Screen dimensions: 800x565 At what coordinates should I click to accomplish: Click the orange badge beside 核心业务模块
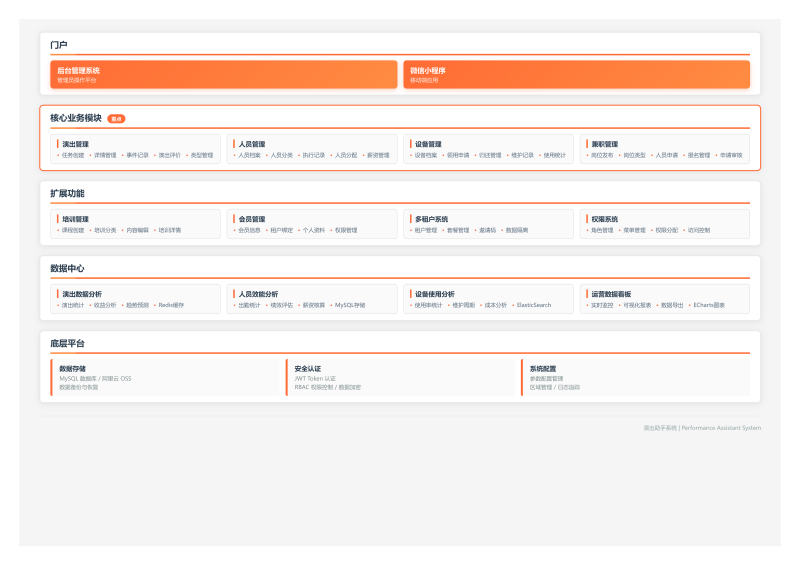[x=116, y=119]
